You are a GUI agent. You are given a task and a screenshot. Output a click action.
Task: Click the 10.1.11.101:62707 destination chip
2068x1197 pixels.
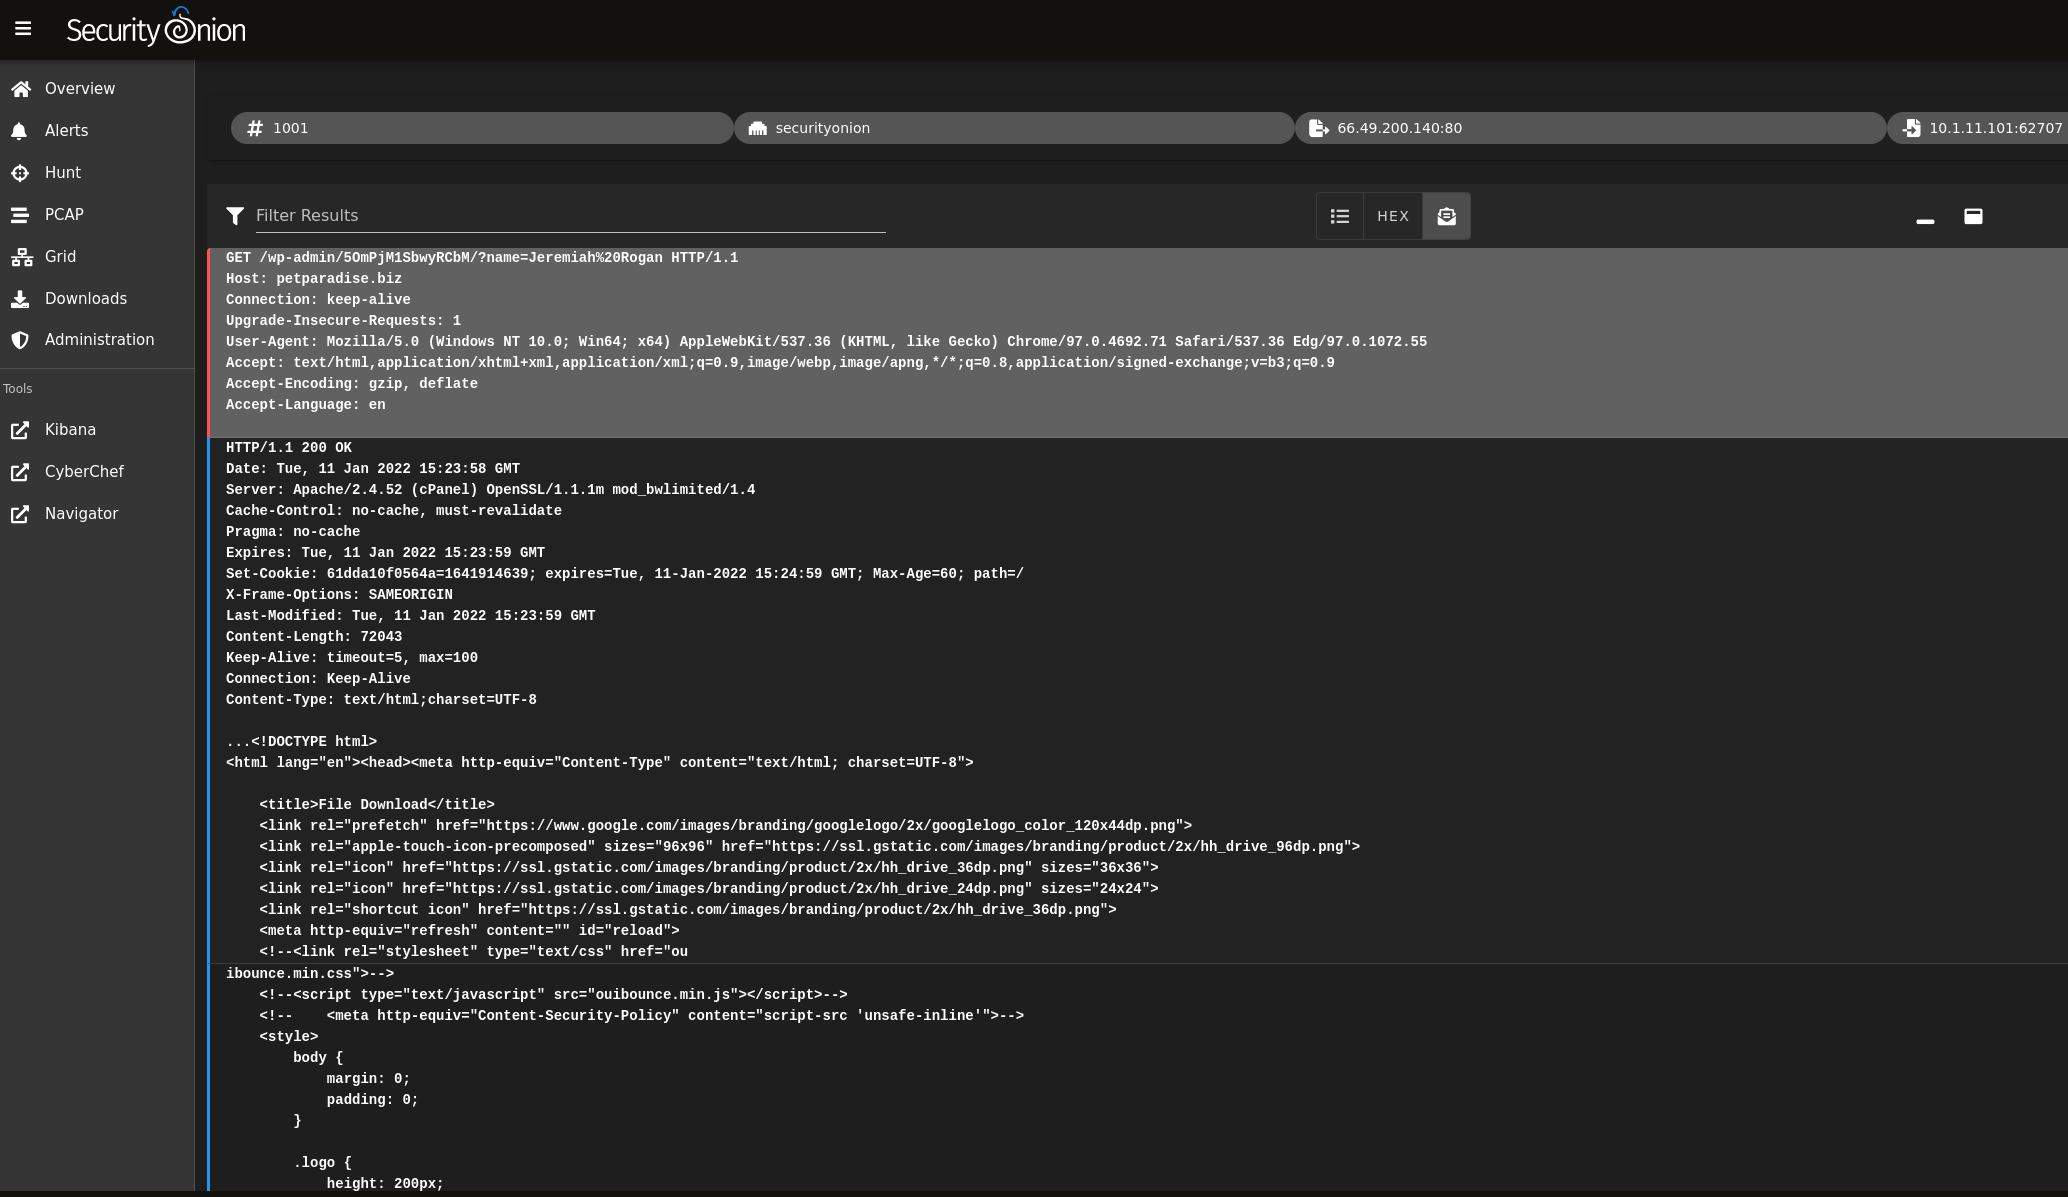pyautogui.click(x=1978, y=128)
